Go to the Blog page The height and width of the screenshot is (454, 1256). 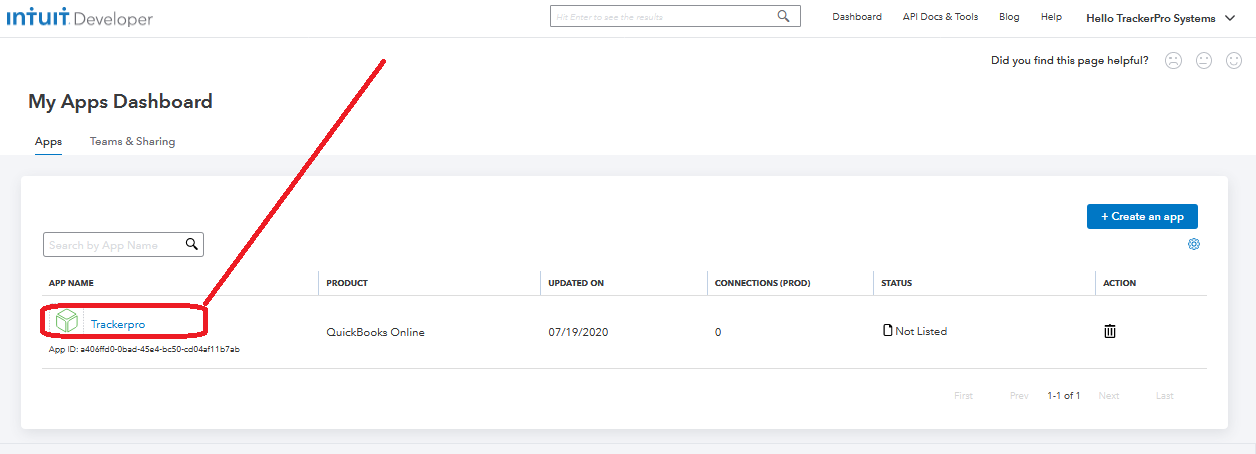(x=1009, y=17)
